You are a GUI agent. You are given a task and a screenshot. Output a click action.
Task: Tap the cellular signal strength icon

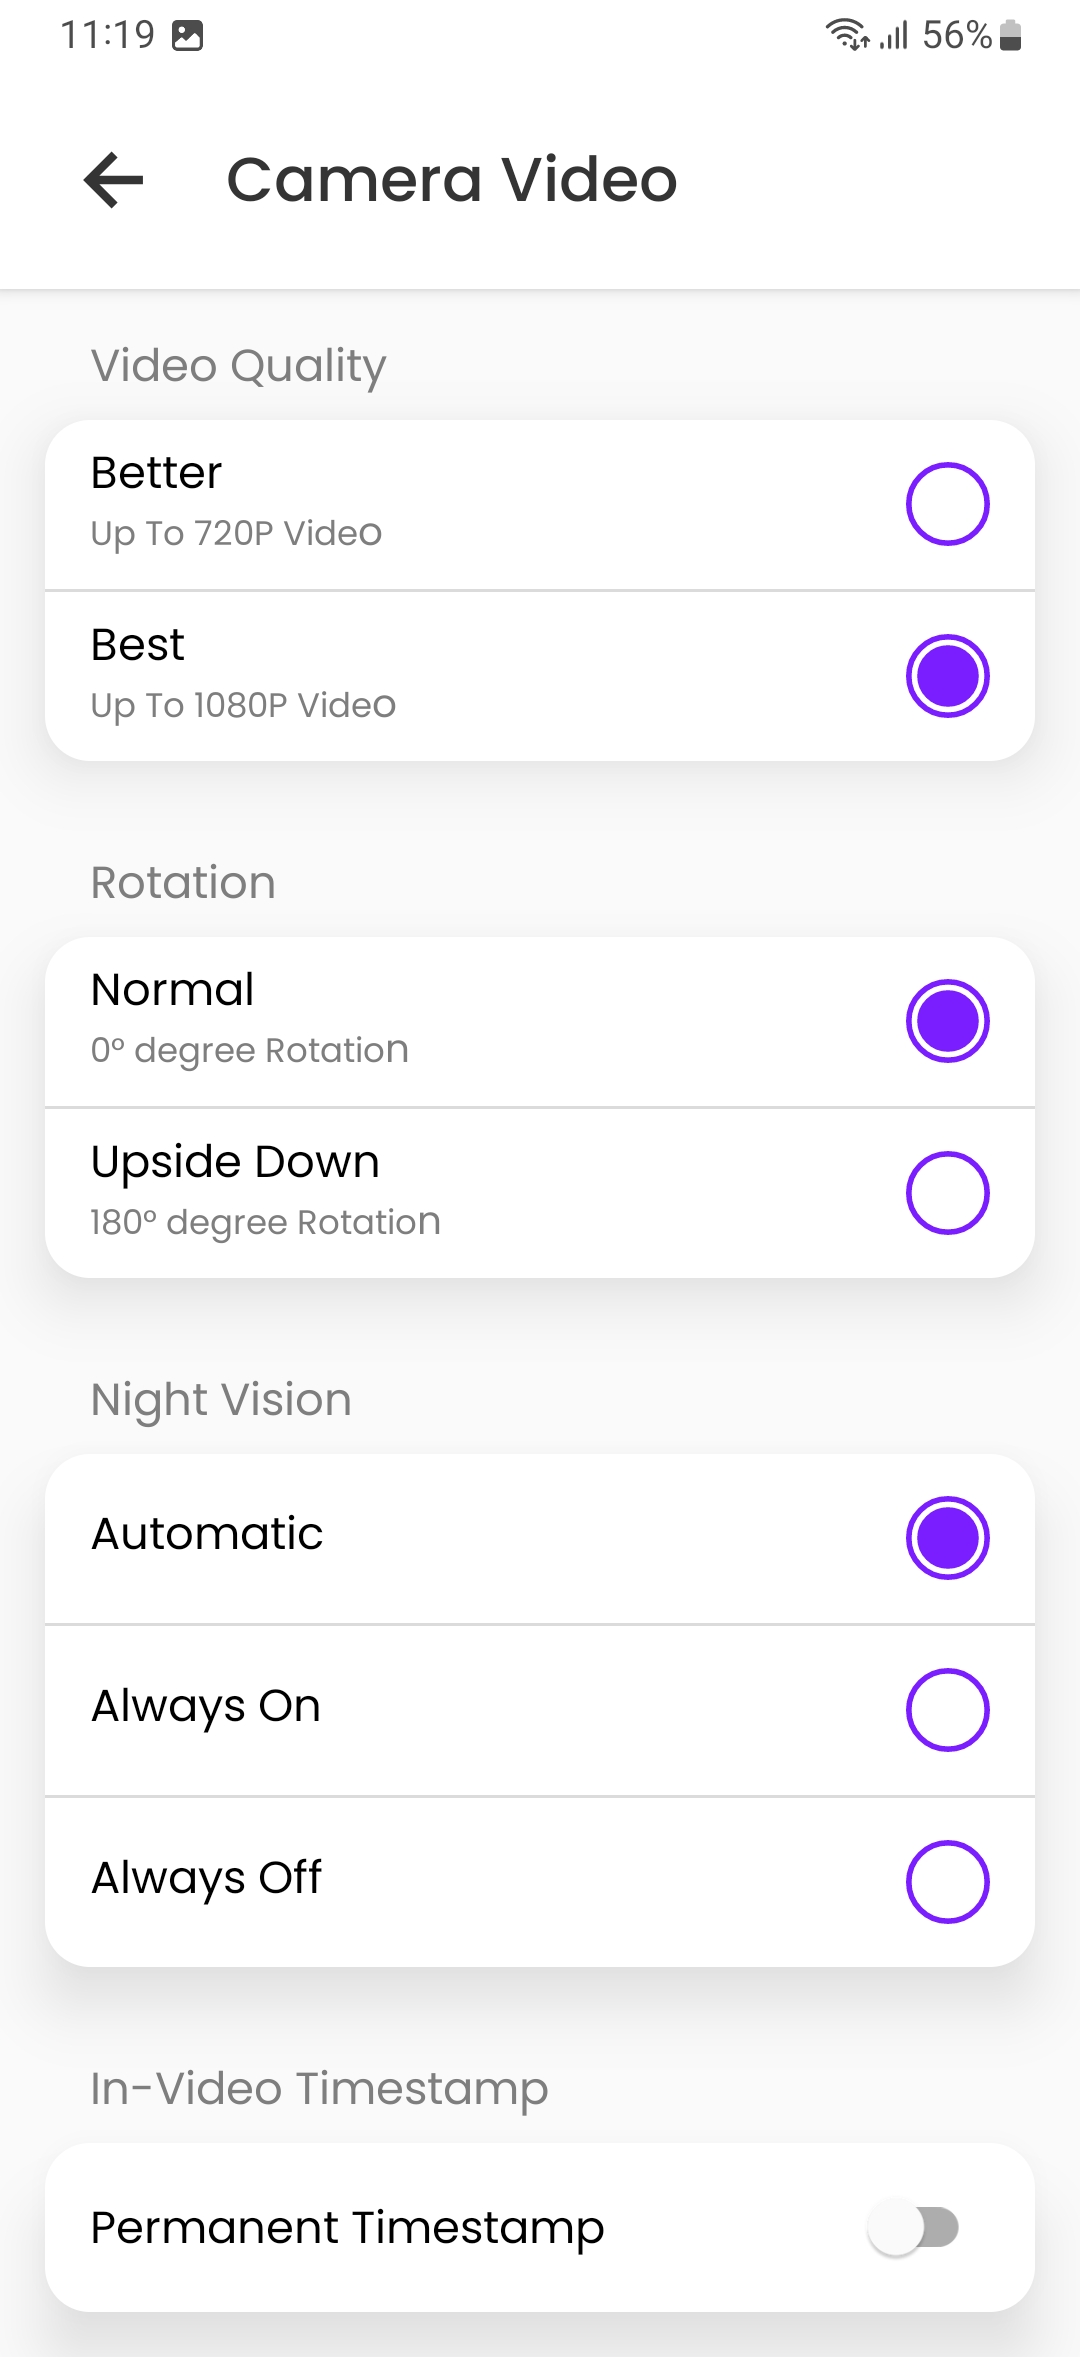pos(894,35)
